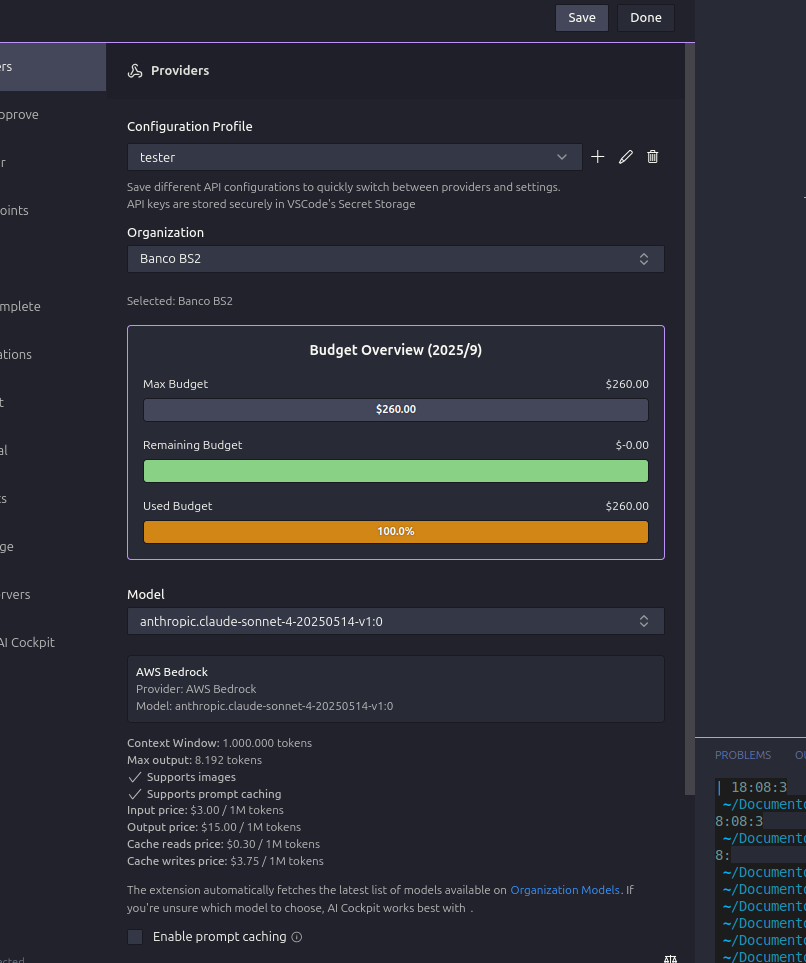806x963 pixels.
Task: Switch to the PROBLEMS panel tab
Action: [742, 755]
